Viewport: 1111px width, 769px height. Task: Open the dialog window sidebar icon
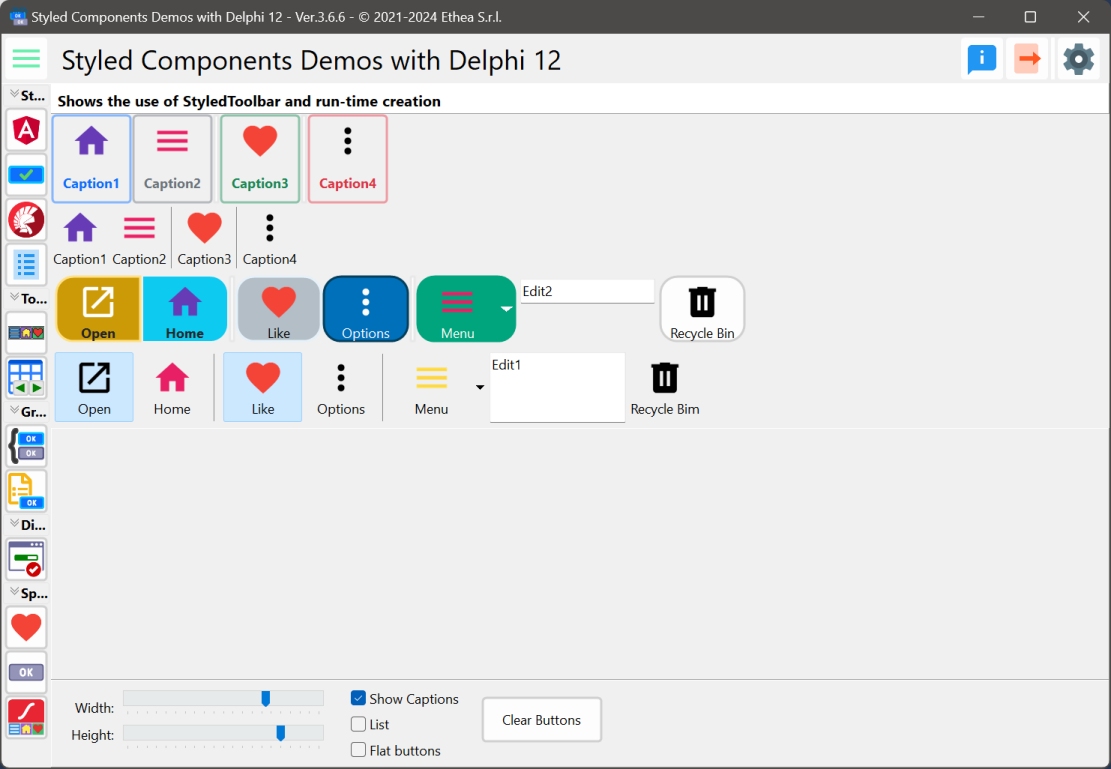26,559
